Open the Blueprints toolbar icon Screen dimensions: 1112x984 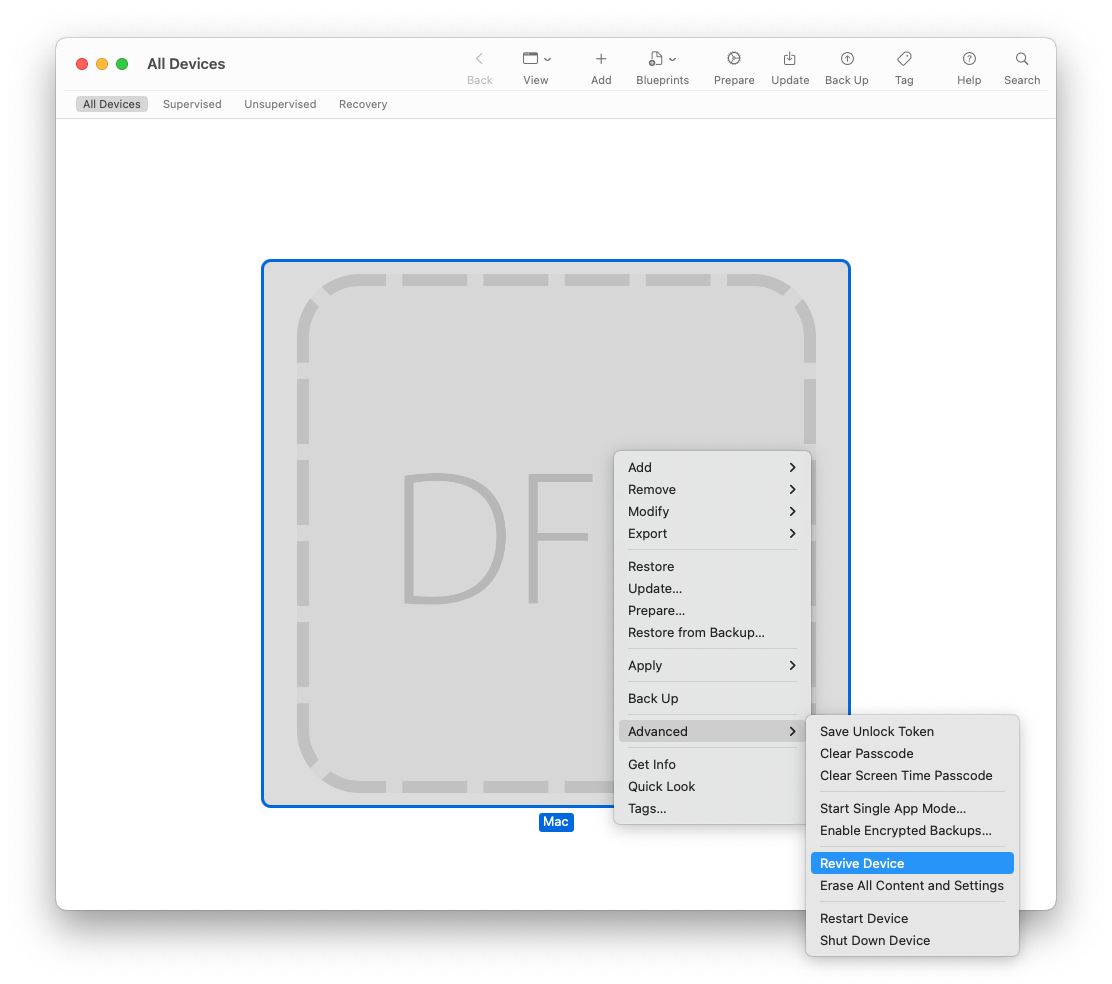(656, 59)
